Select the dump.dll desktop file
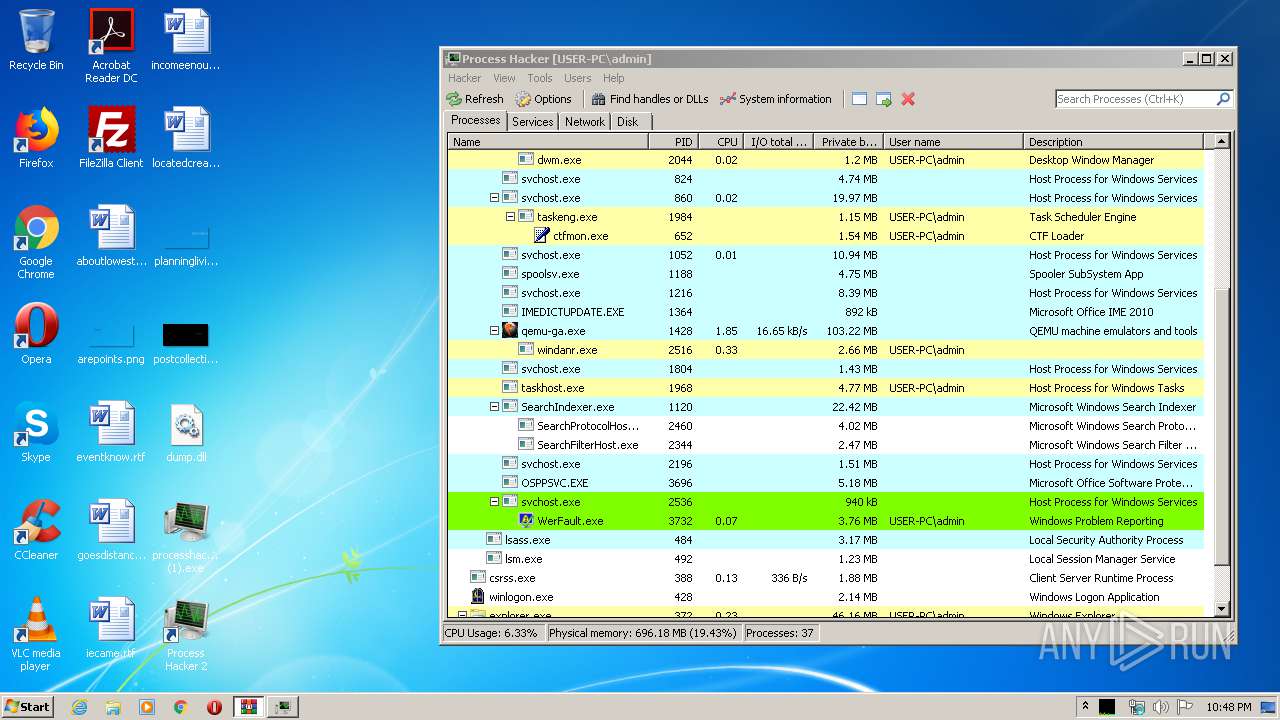Viewport: 1280px width, 720px height. click(x=186, y=432)
